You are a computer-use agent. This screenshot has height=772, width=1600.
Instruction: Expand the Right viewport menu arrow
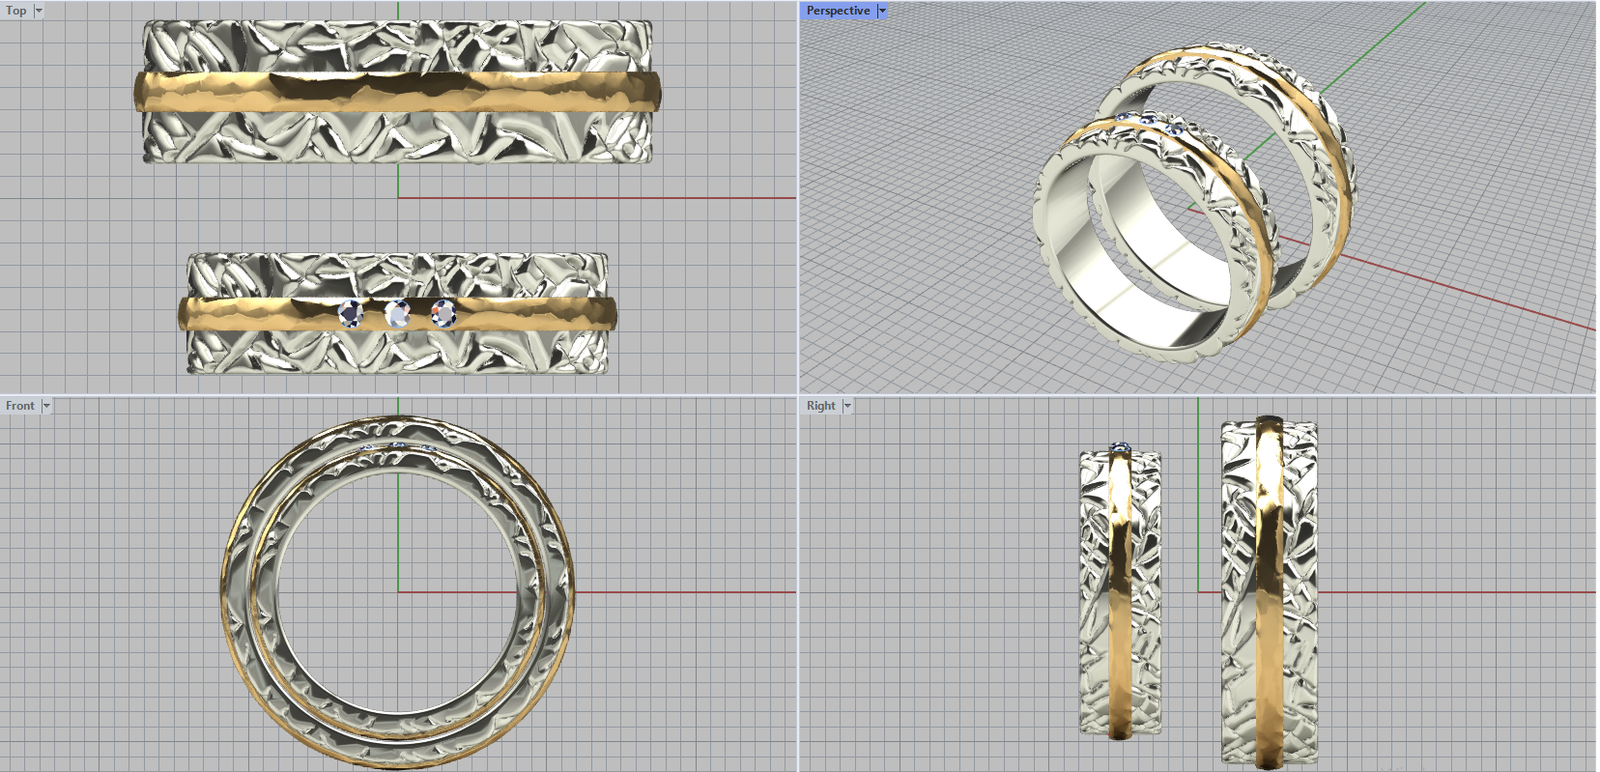click(x=847, y=405)
